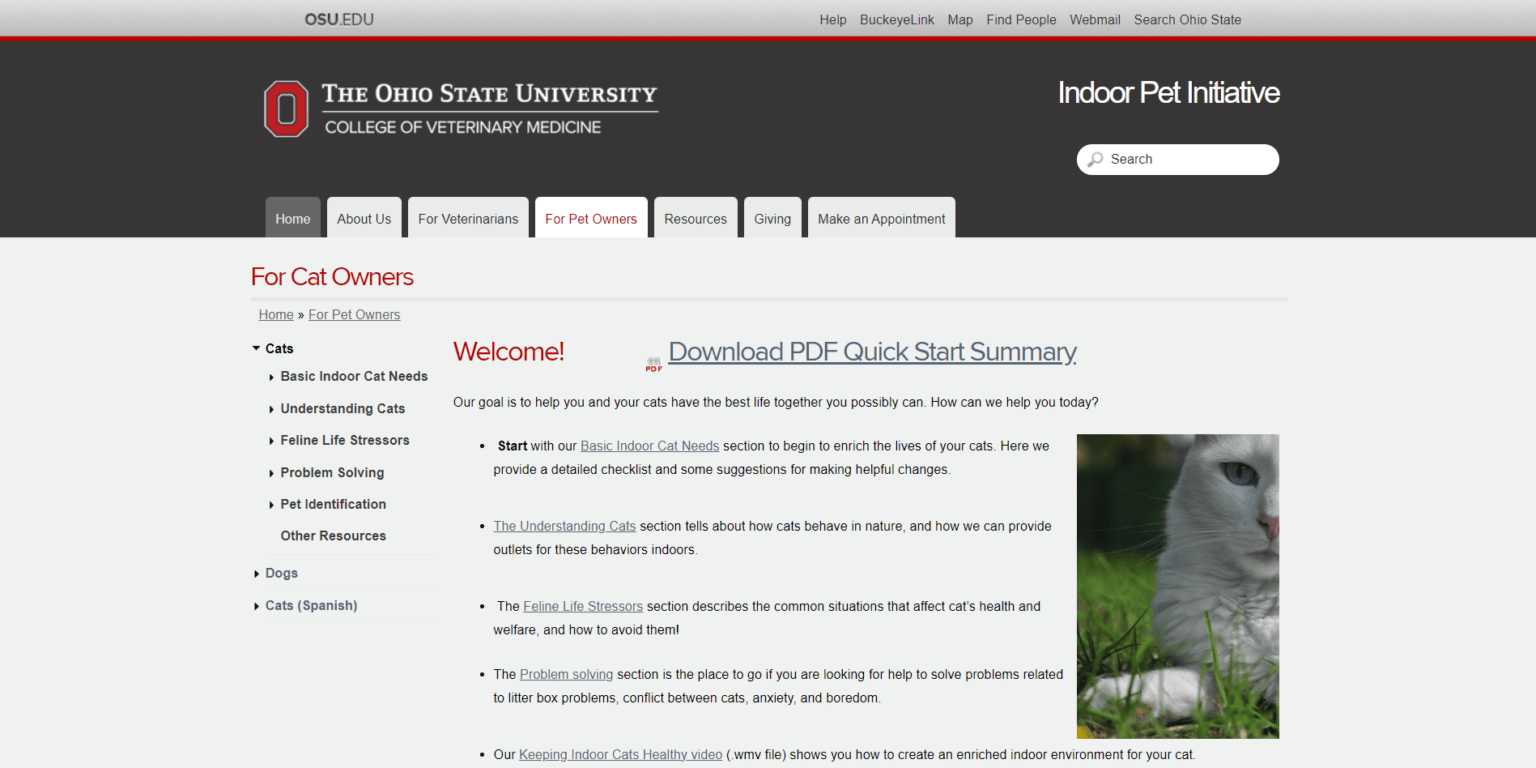Image resolution: width=1536 pixels, height=768 pixels.
Task: Click the PDF icon beside the download link
Action: [x=653, y=361]
